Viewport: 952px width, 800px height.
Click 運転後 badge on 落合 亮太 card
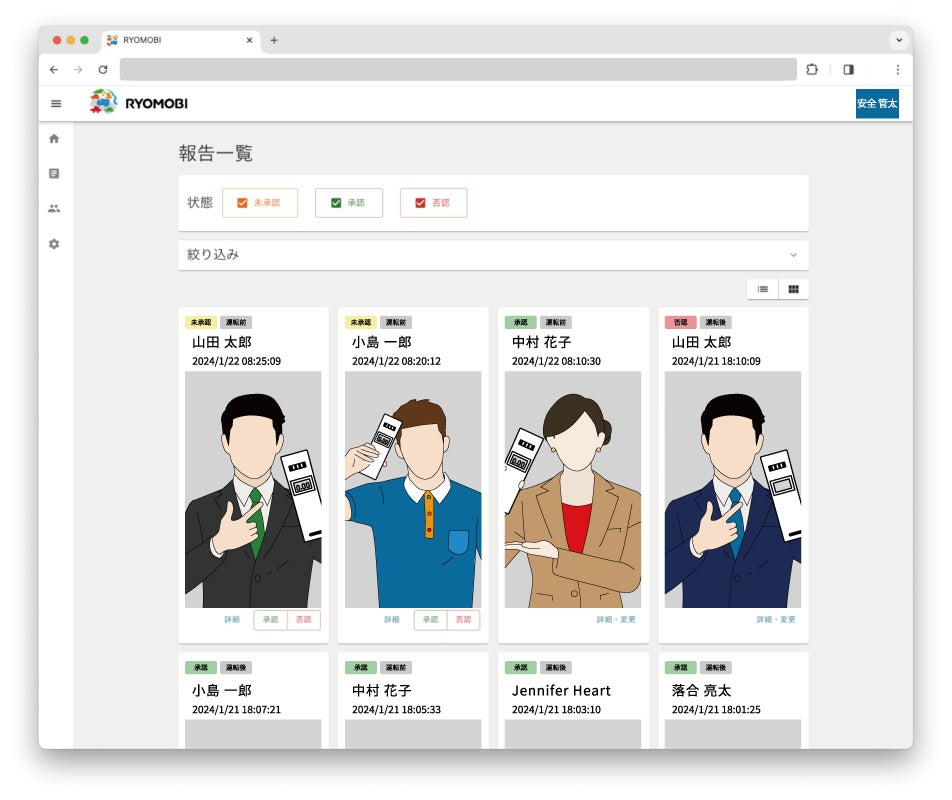tap(716, 668)
